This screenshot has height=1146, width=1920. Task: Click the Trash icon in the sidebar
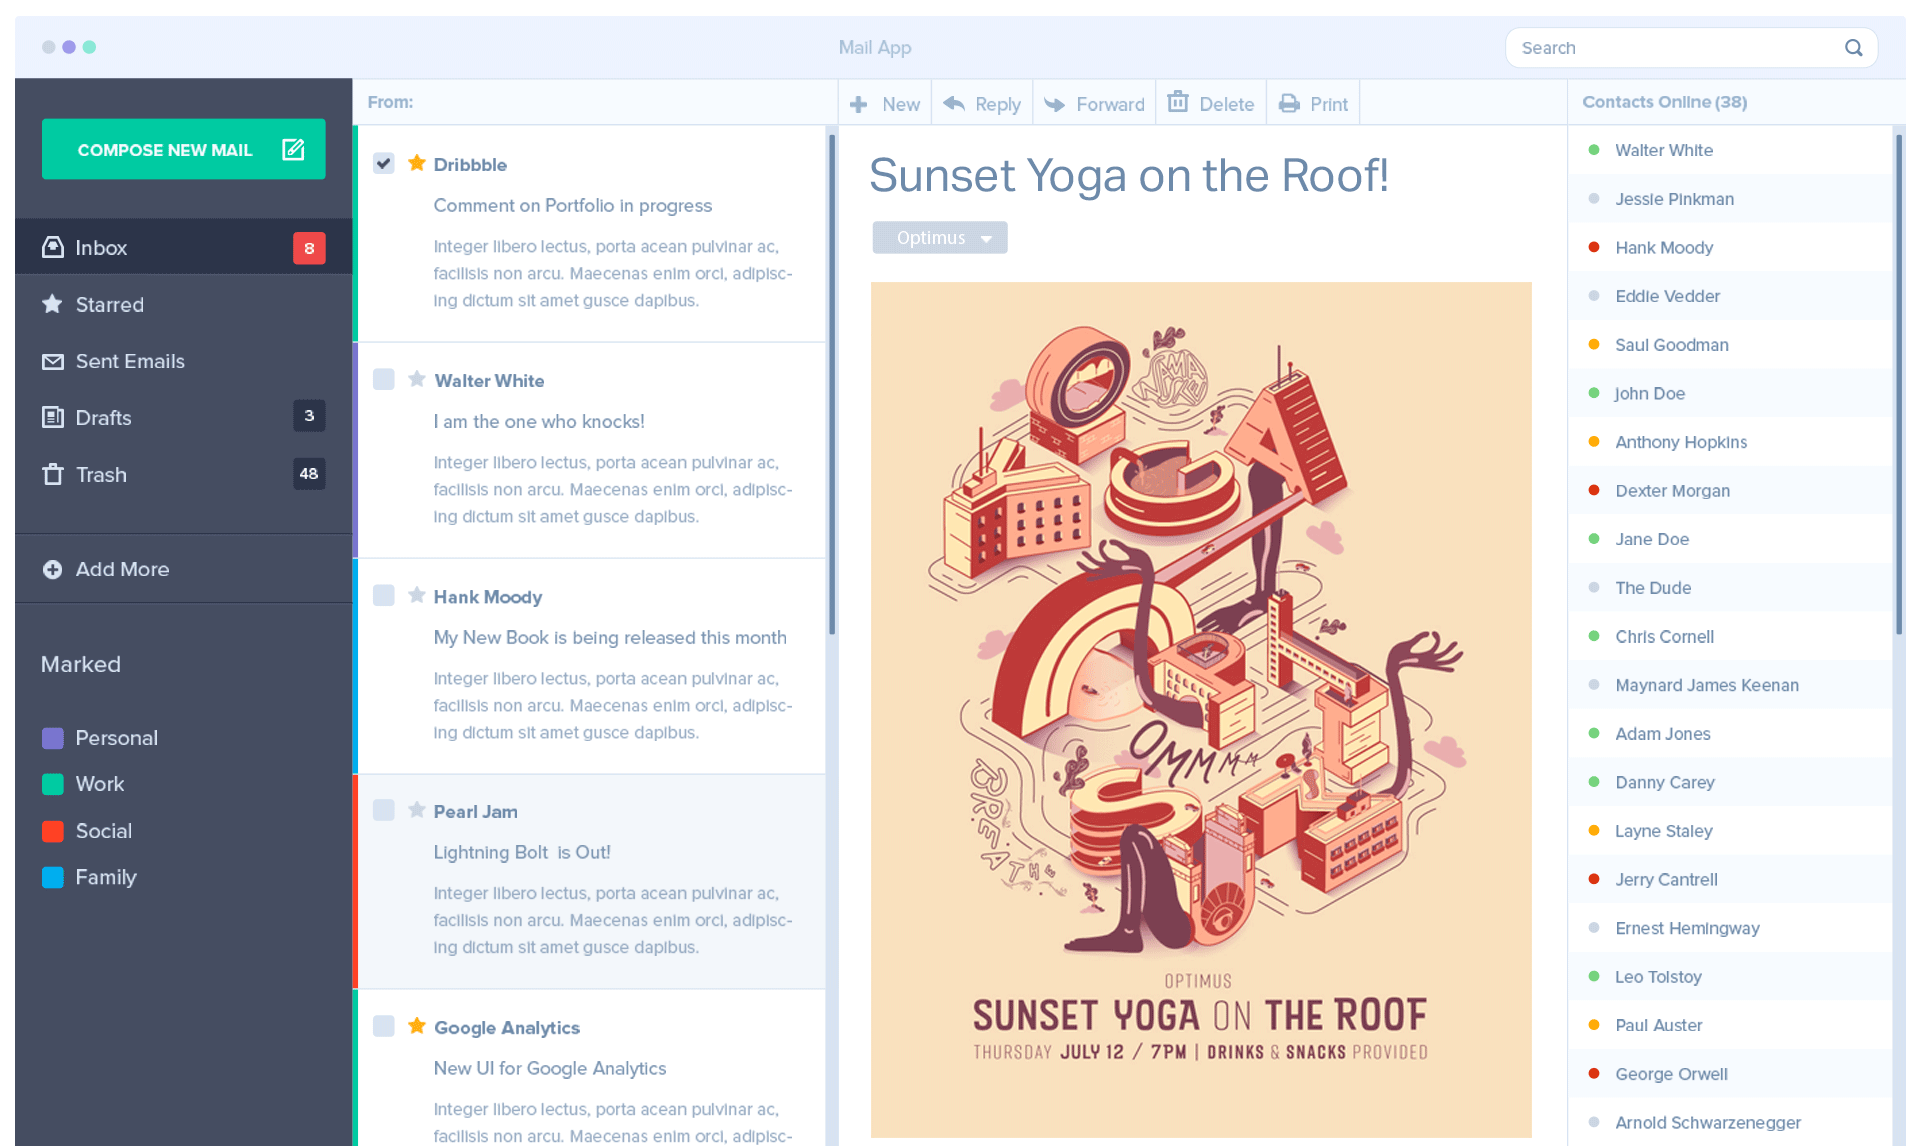(x=53, y=474)
